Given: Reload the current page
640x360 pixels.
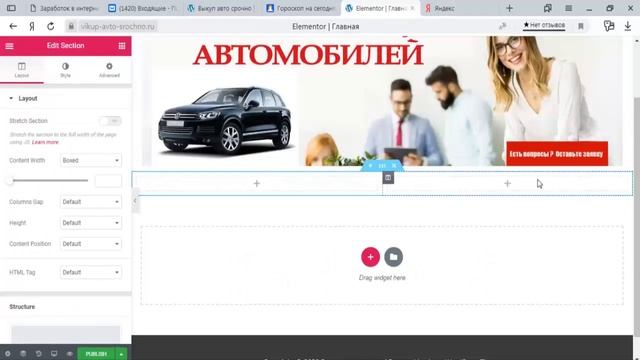Looking at the screenshot, I should coord(51,26).
